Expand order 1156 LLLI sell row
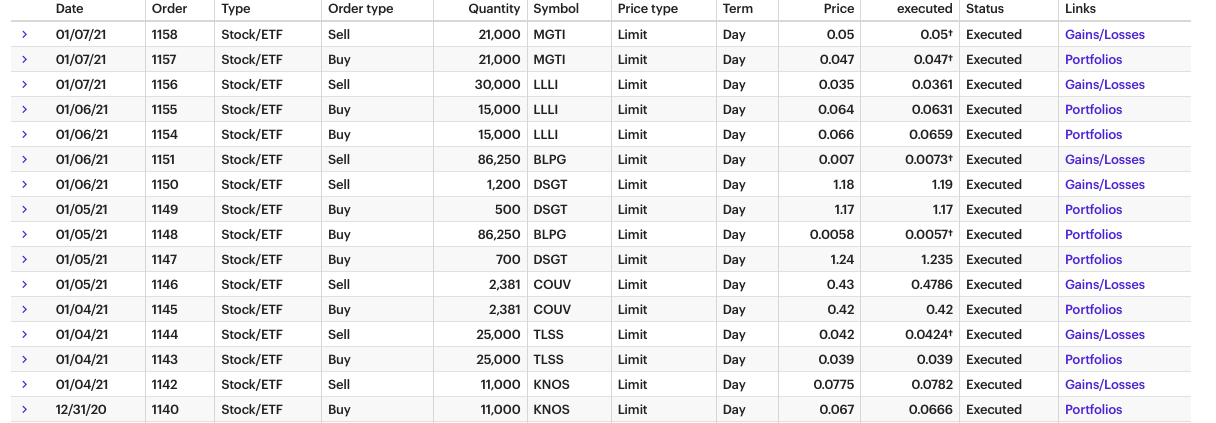Screen dimensions: 1216x423 (x=24, y=84)
